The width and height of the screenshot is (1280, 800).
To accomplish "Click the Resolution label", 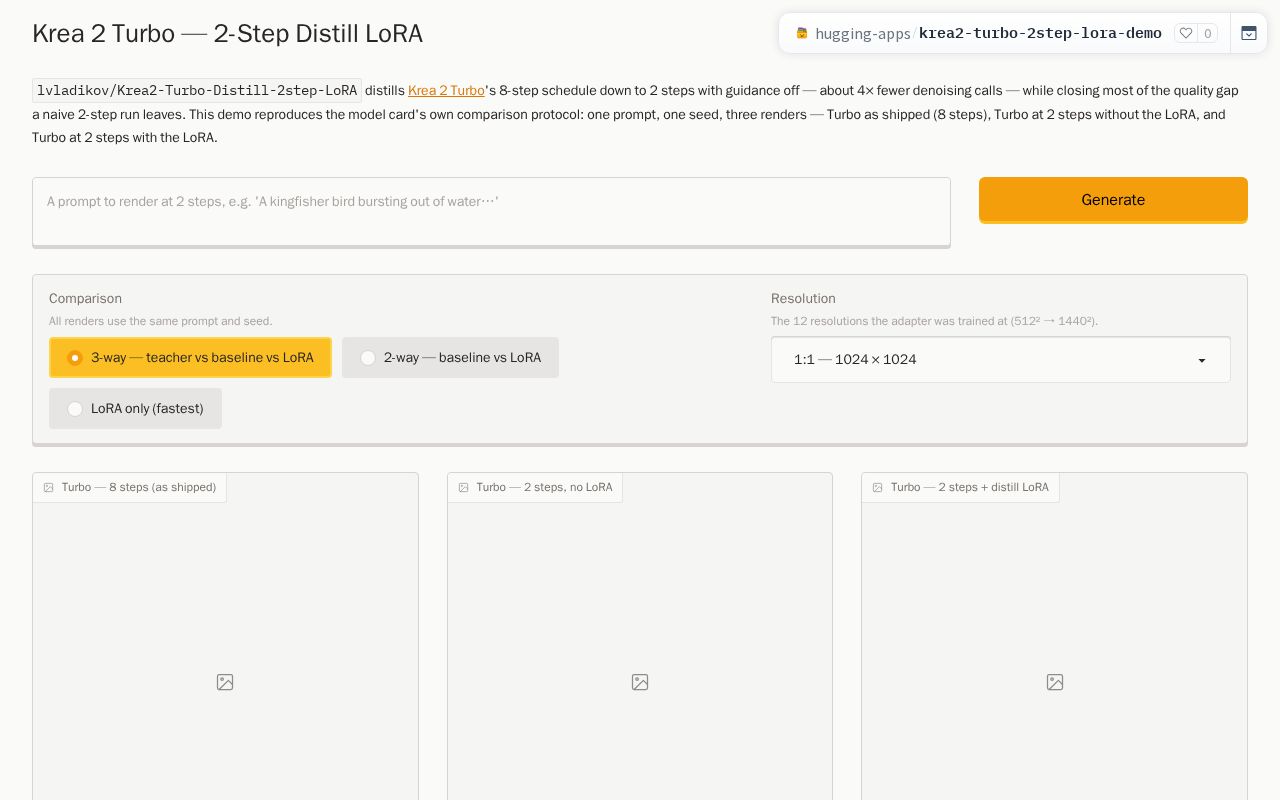I will pos(803,298).
